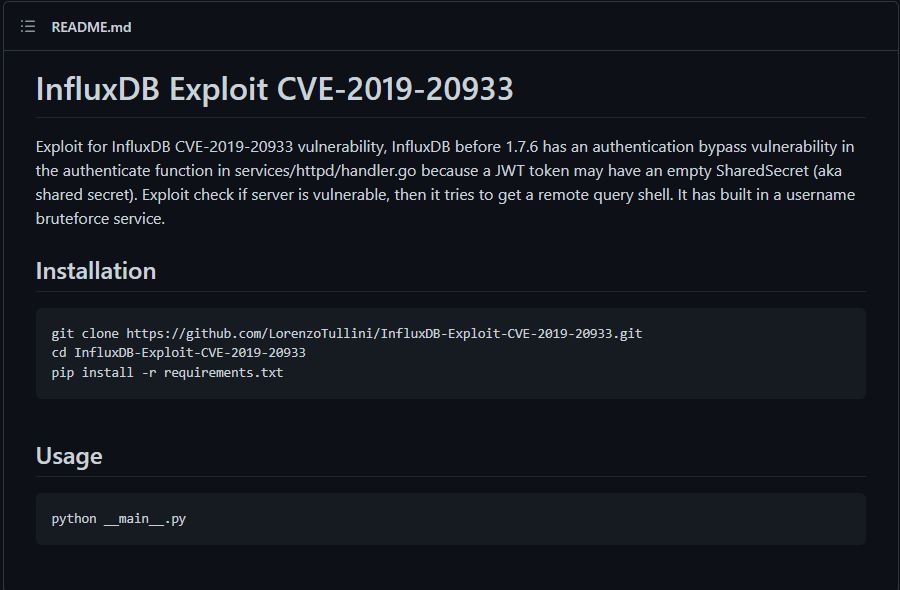
Task: Click services/httpd/handler.go text in the description
Action: click(325, 171)
